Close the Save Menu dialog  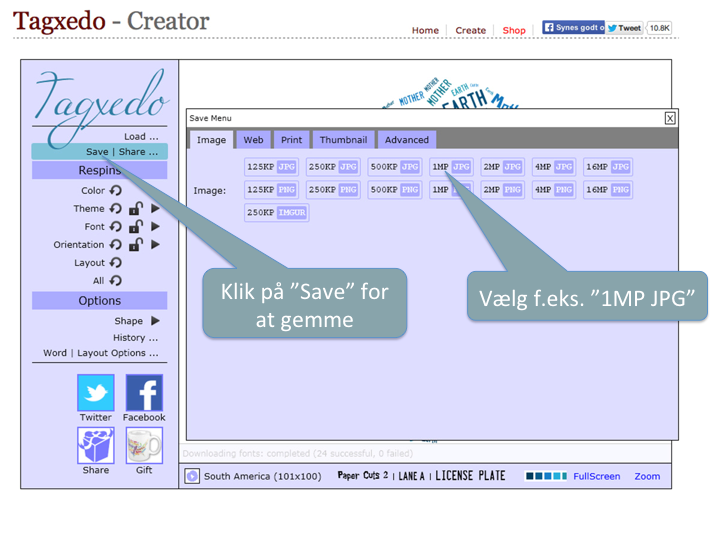(x=670, y=118)
